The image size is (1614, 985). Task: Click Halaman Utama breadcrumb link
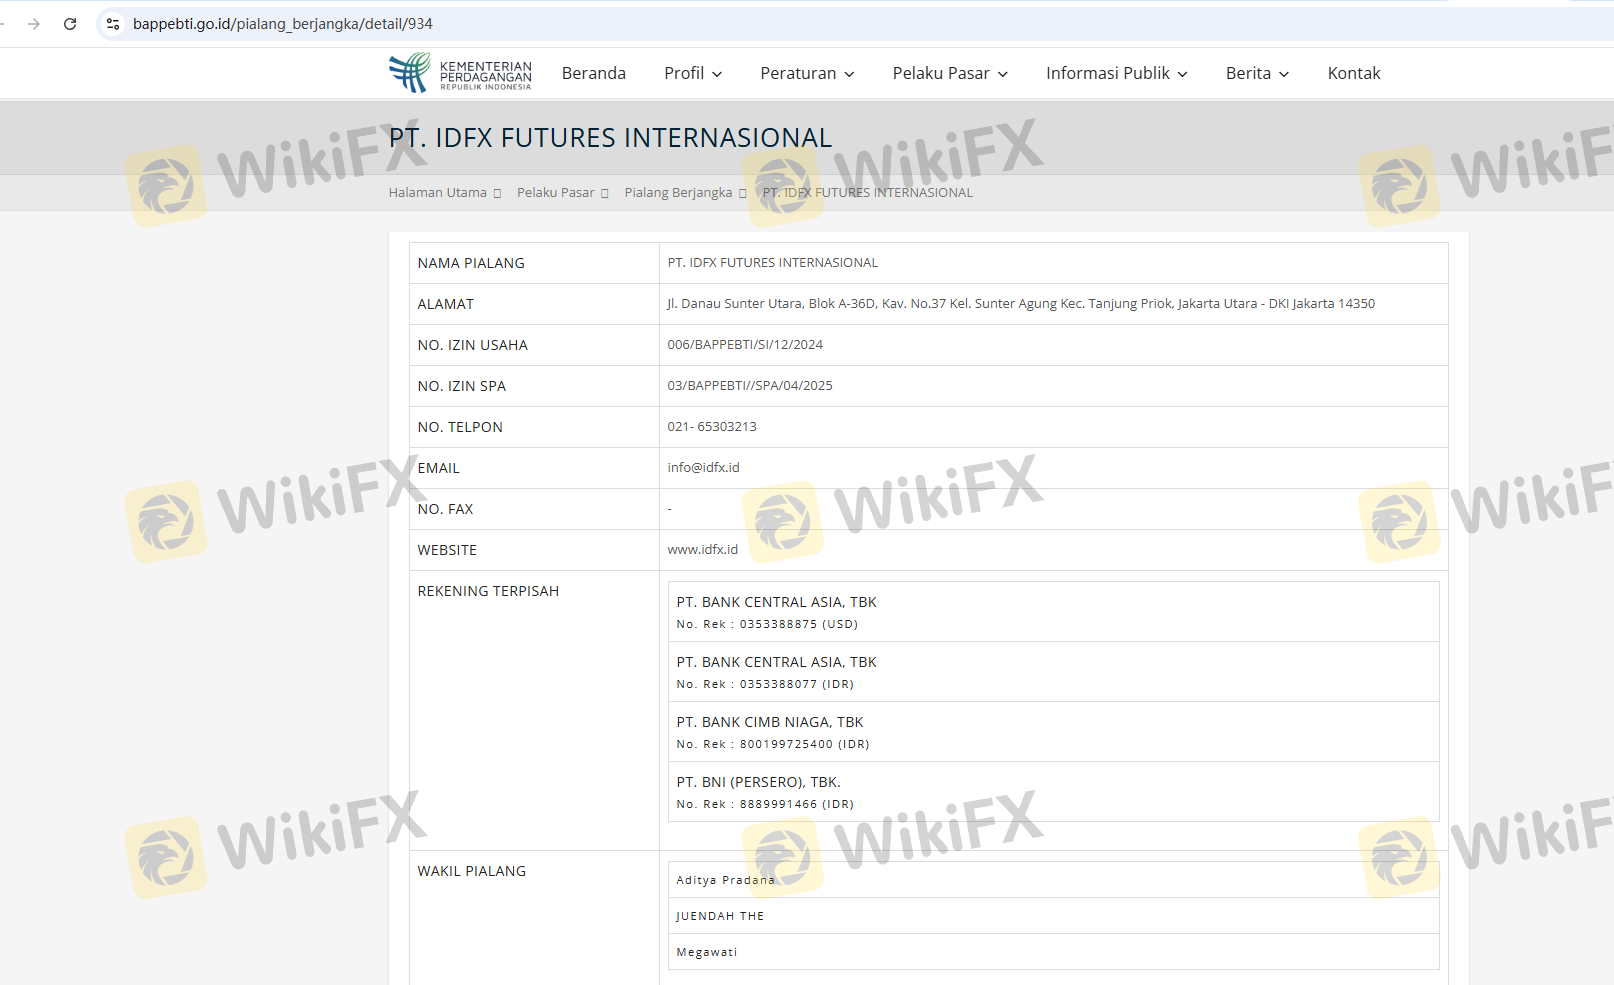click(x=438, y=193)
